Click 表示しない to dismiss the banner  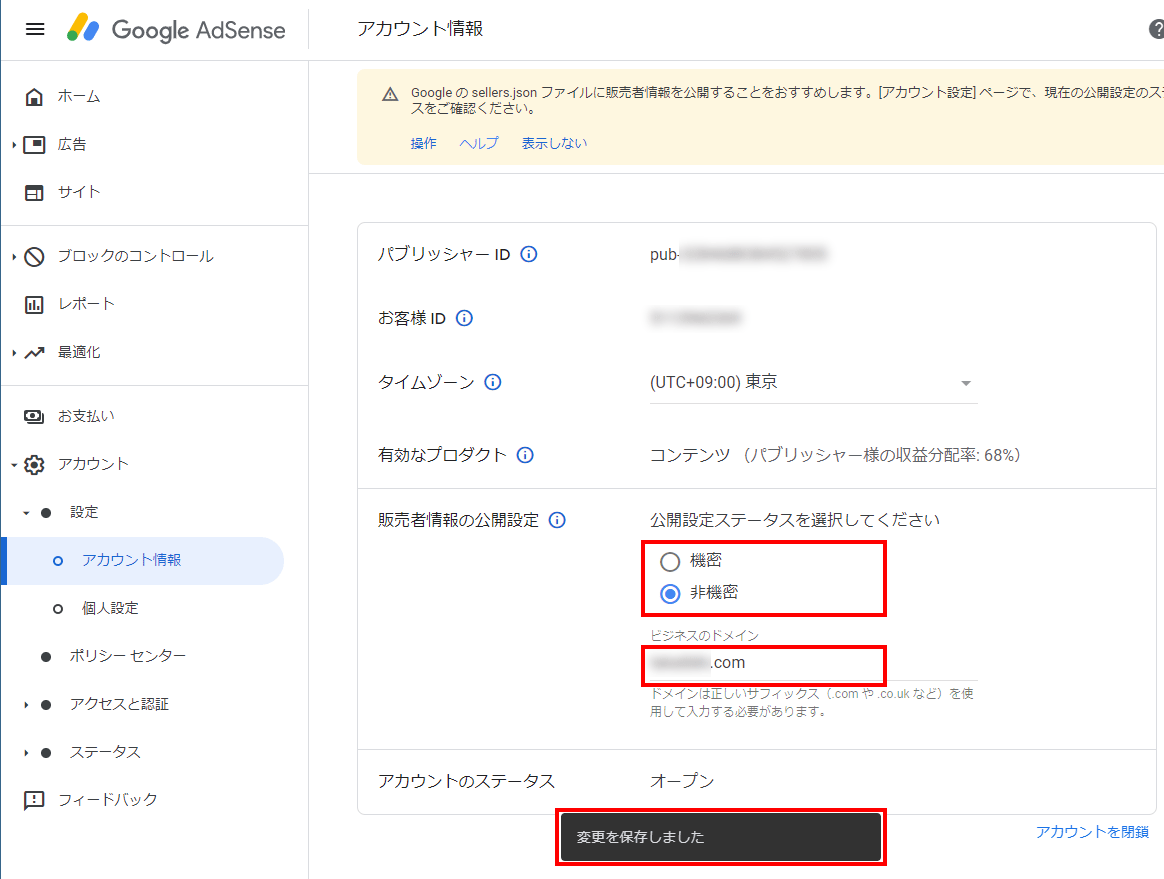click(x=554, y=143)
